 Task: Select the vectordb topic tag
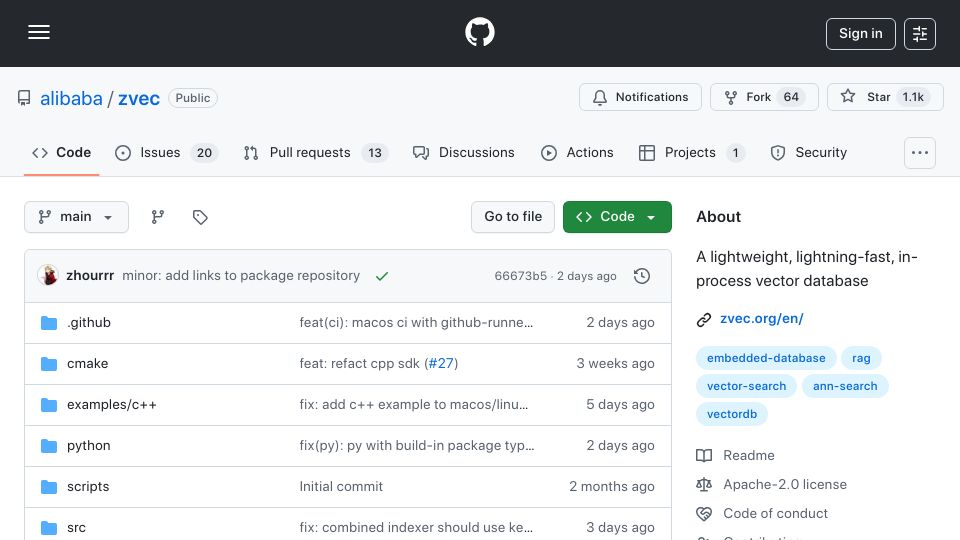click(732, 414)
